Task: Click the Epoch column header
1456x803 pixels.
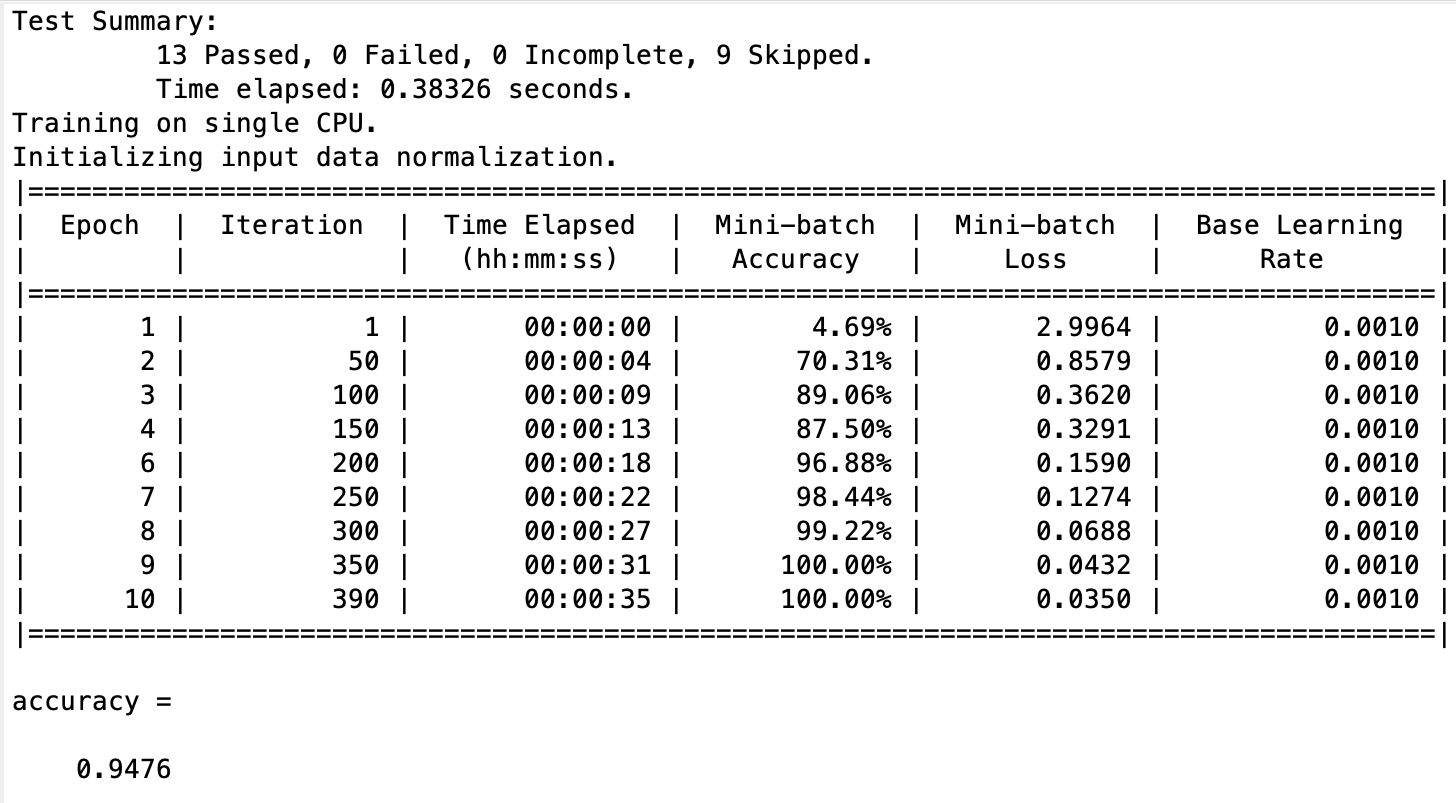Action: tap(99, 226)
